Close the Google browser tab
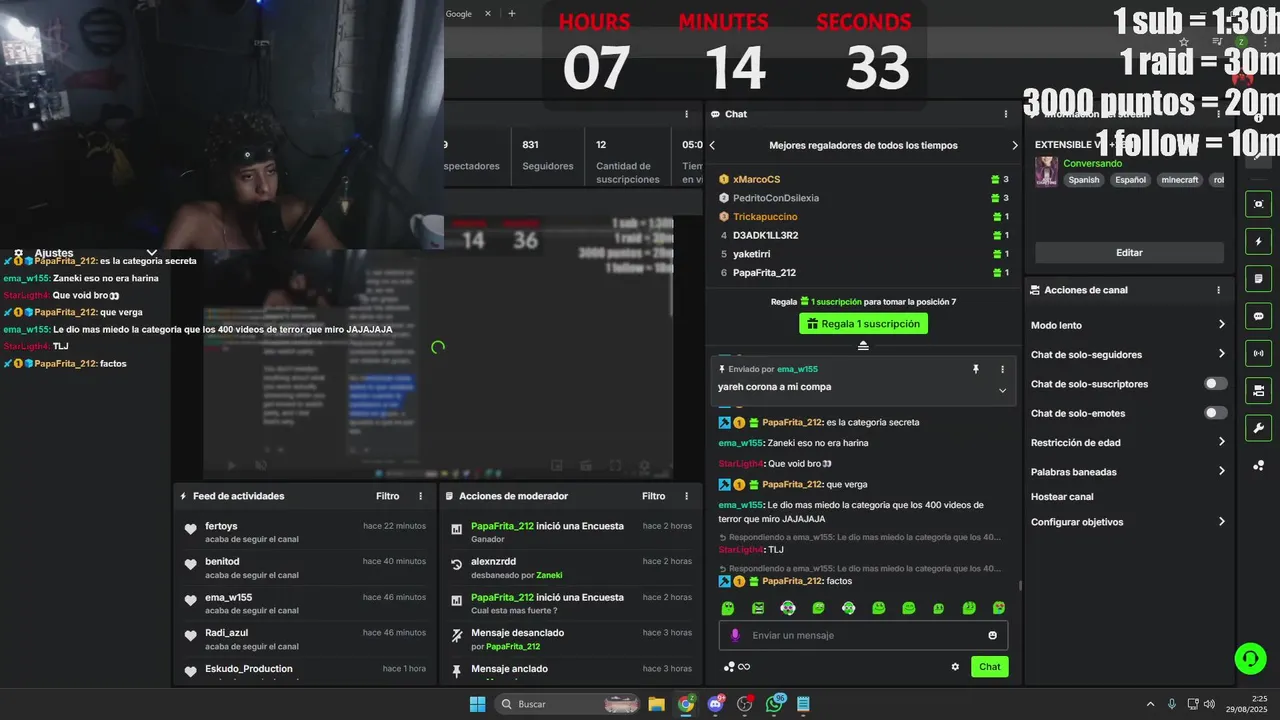 pos(488,14)
